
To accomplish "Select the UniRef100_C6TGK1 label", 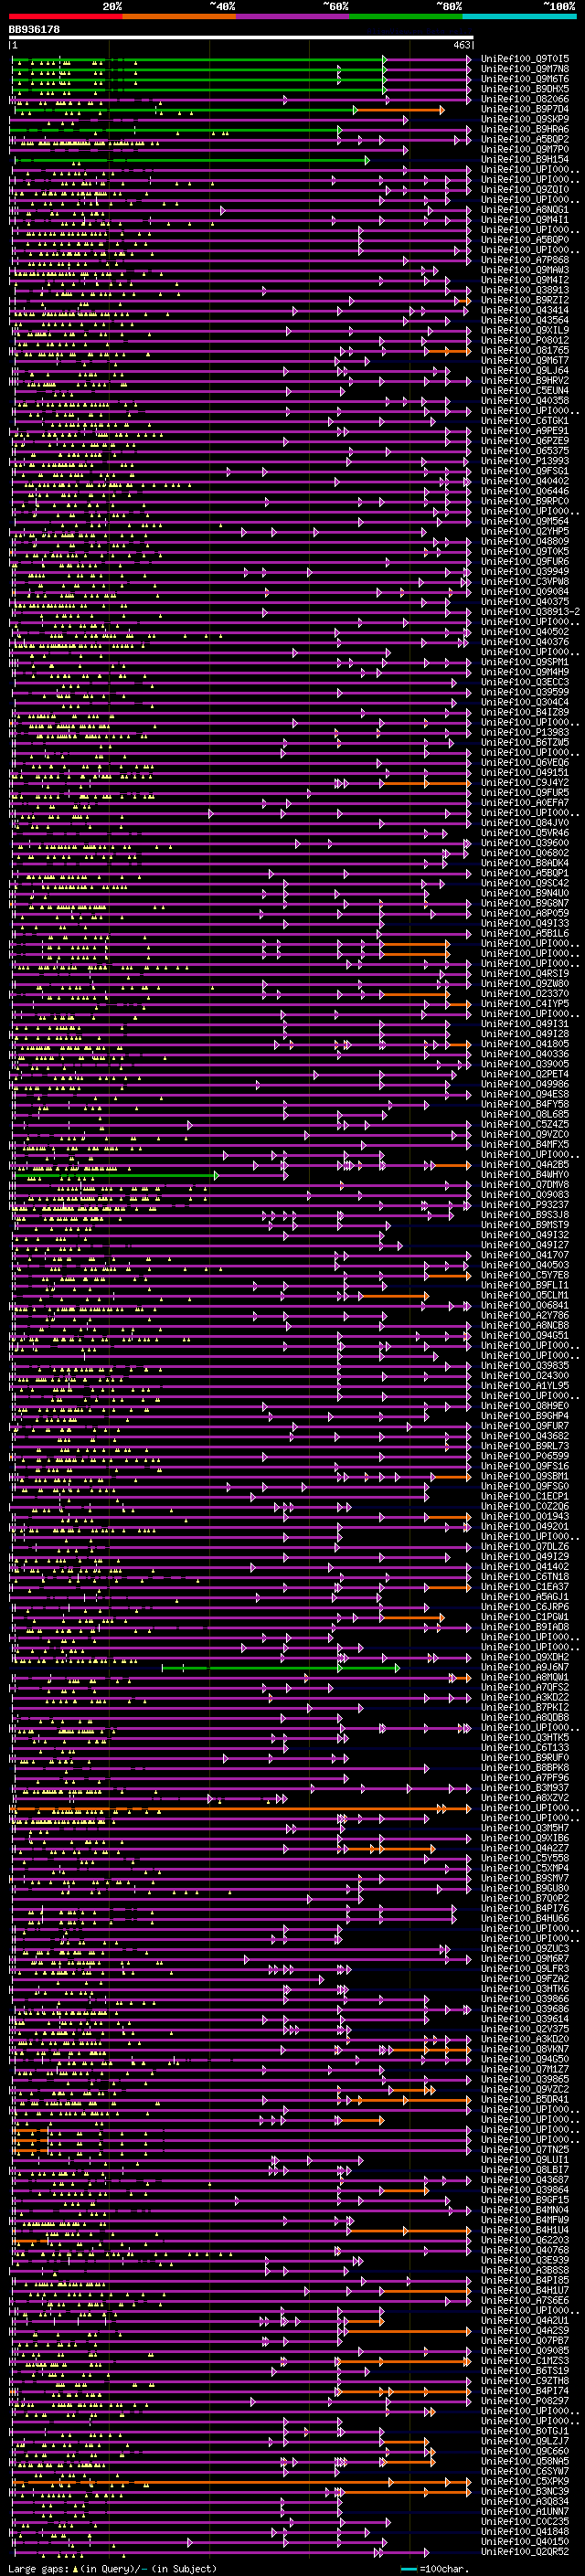I will [x=525, y=421].
